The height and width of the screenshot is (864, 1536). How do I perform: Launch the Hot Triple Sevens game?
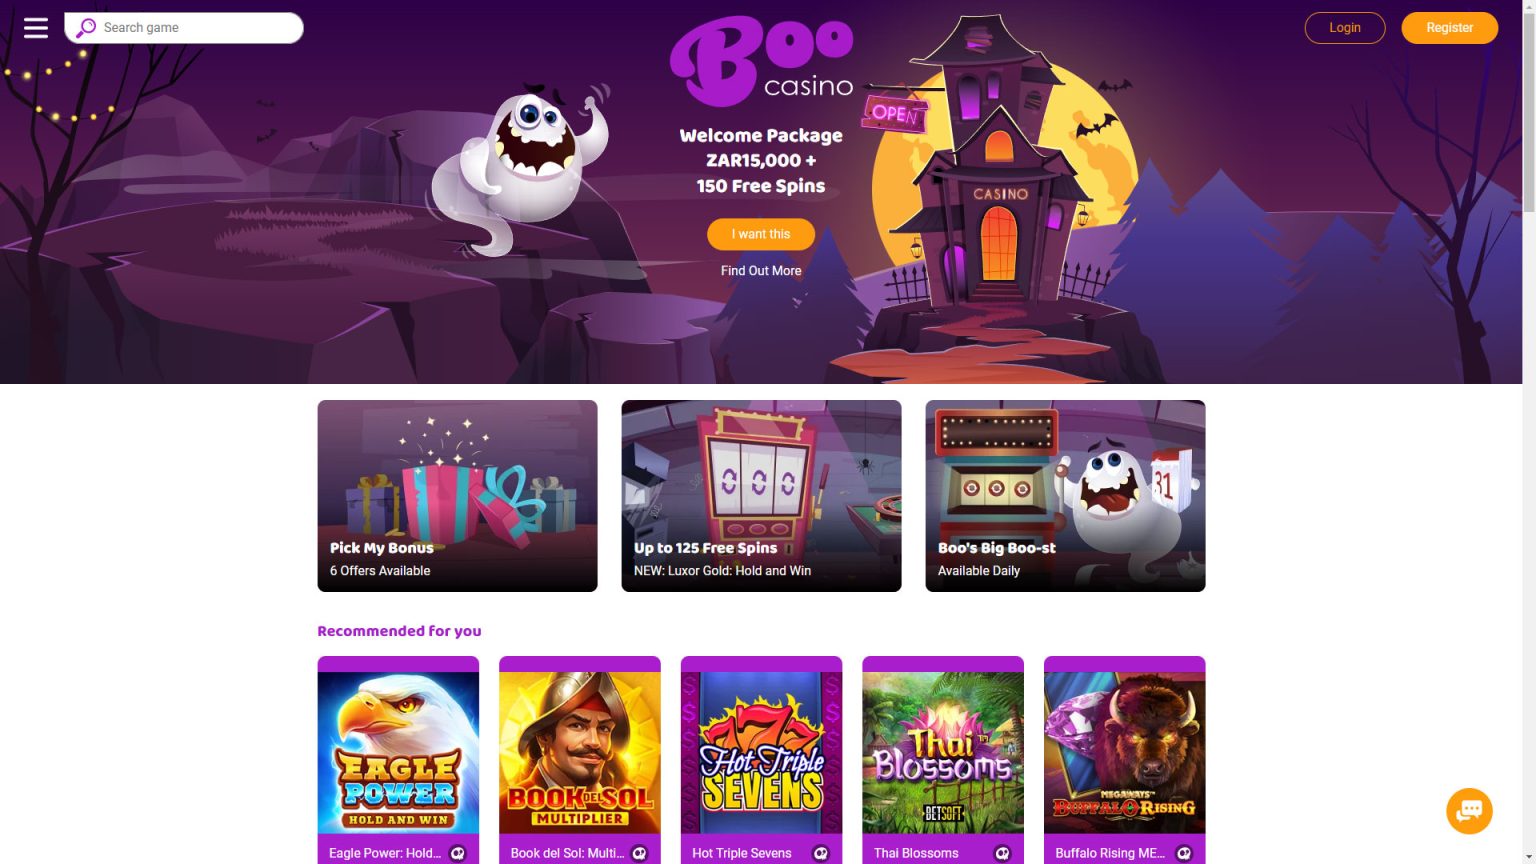761,752
